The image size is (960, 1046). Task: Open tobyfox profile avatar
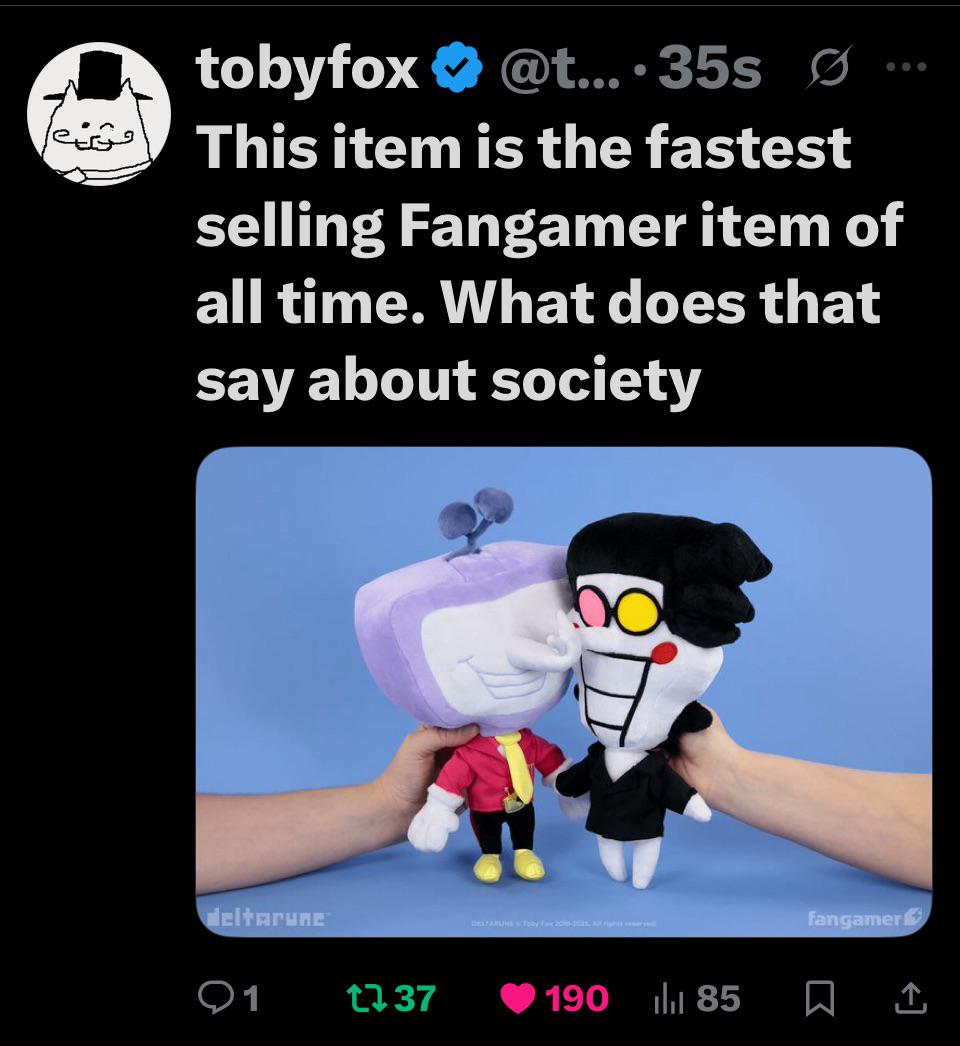(x=99, y=113)
